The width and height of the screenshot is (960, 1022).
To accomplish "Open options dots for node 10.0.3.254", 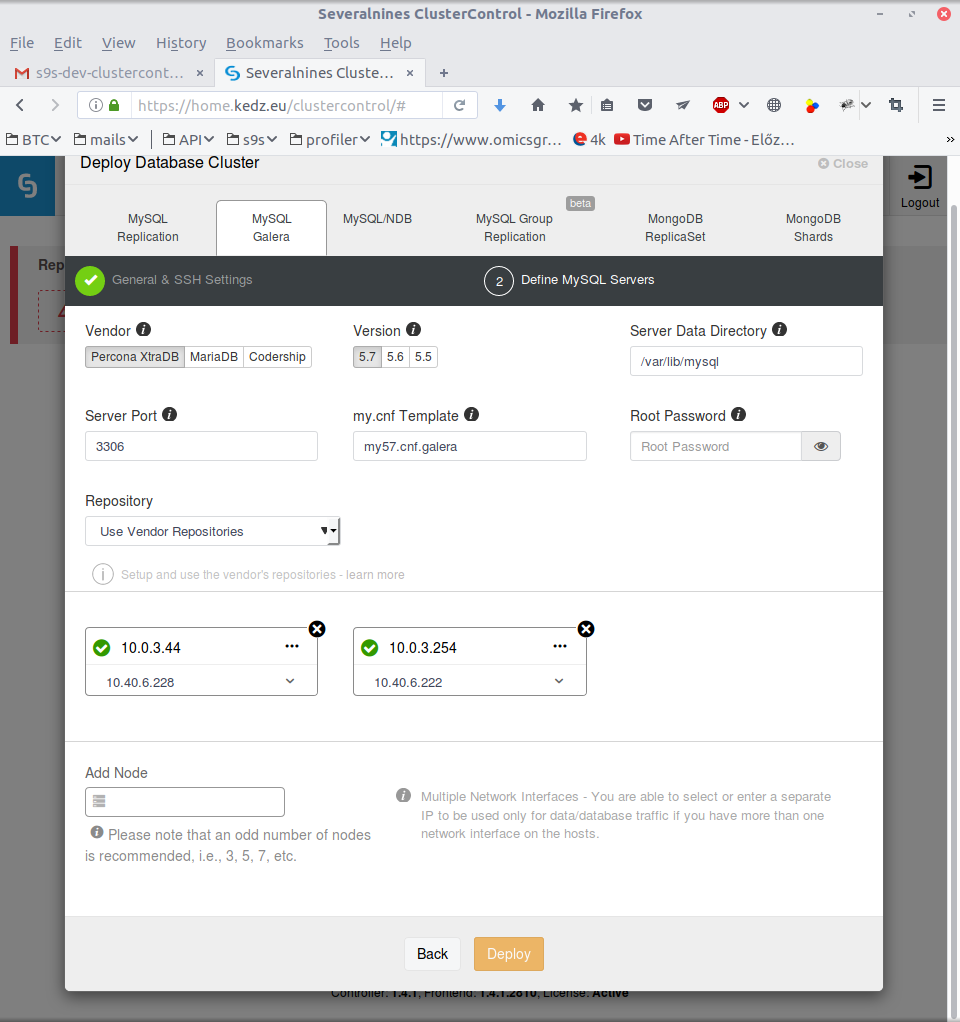I will coord(560,646).
